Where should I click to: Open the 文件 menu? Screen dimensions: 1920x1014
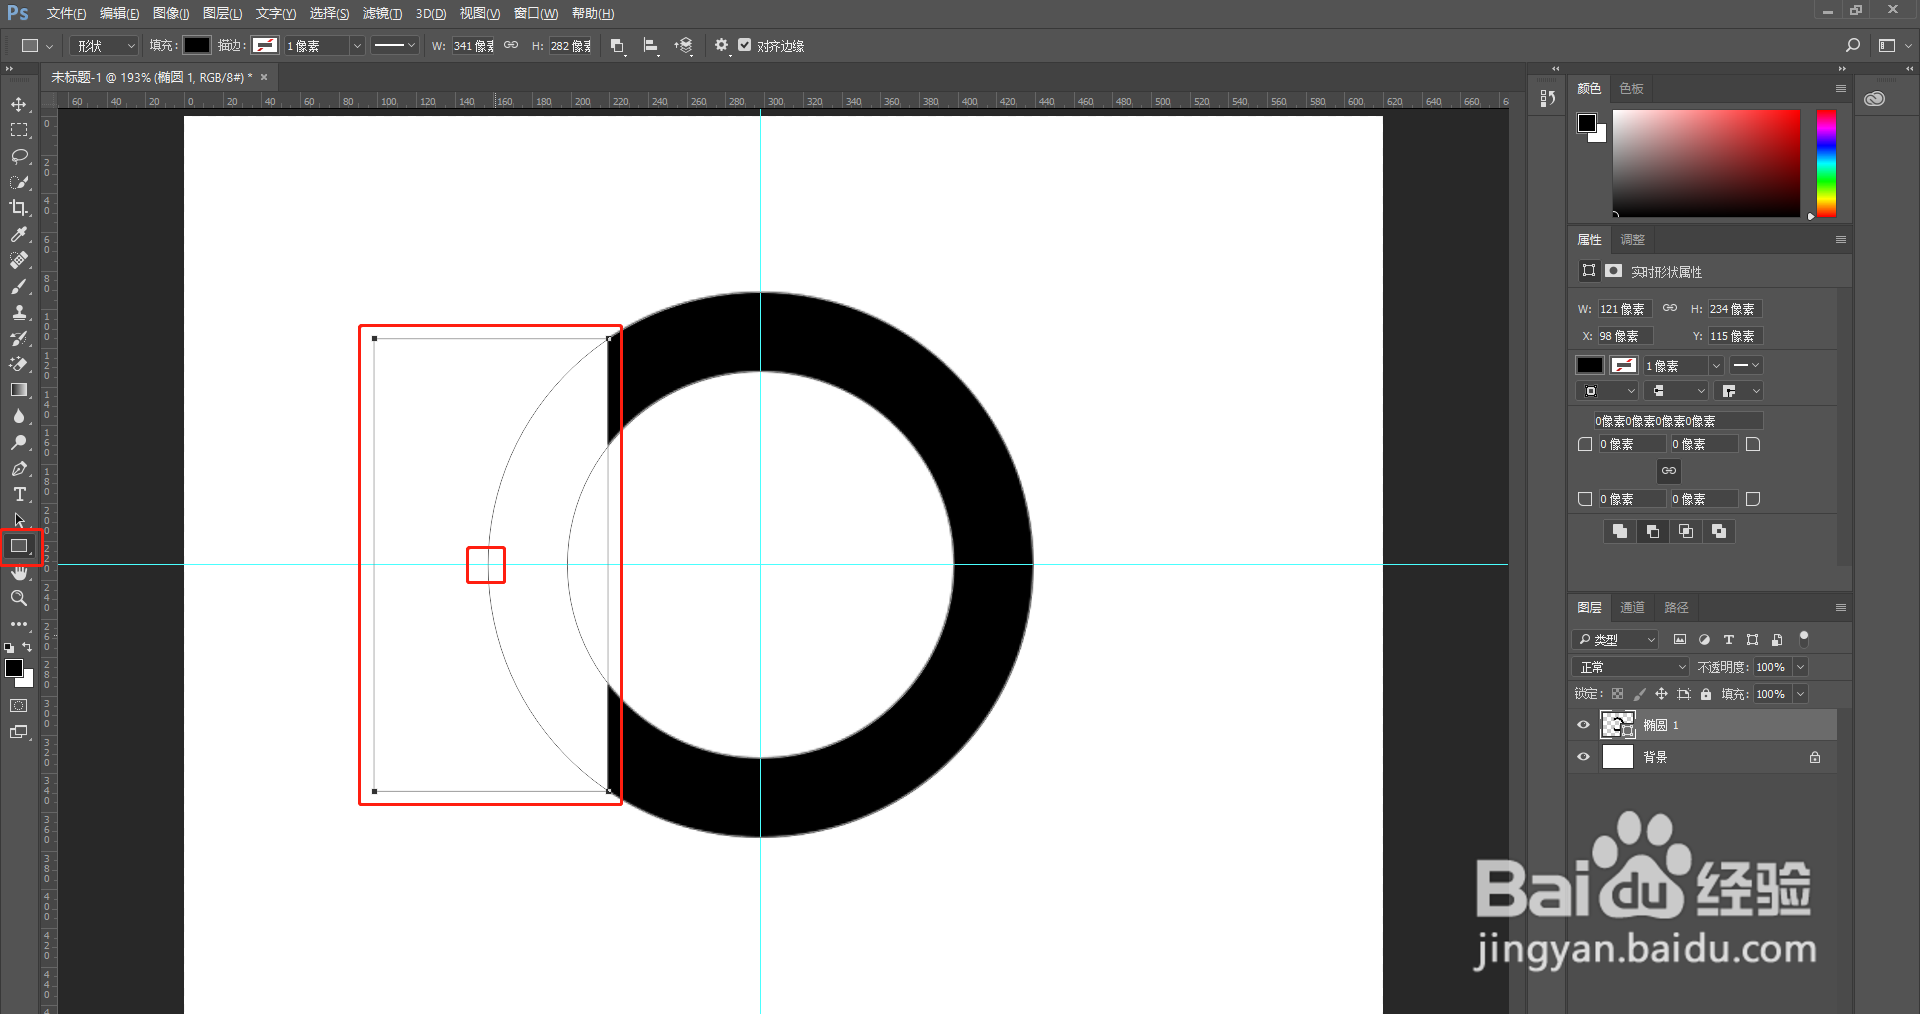click(66, 13)
